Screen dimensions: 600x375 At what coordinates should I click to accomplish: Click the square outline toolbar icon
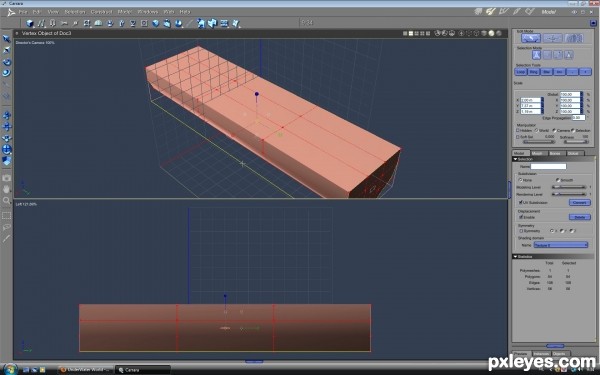pos(144,24)
